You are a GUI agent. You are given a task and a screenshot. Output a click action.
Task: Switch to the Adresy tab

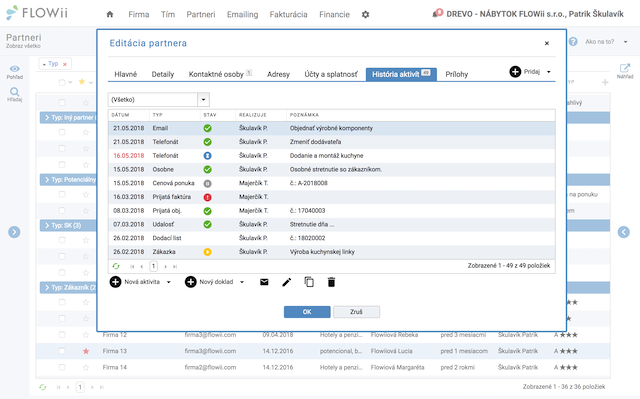click(278, 74)
